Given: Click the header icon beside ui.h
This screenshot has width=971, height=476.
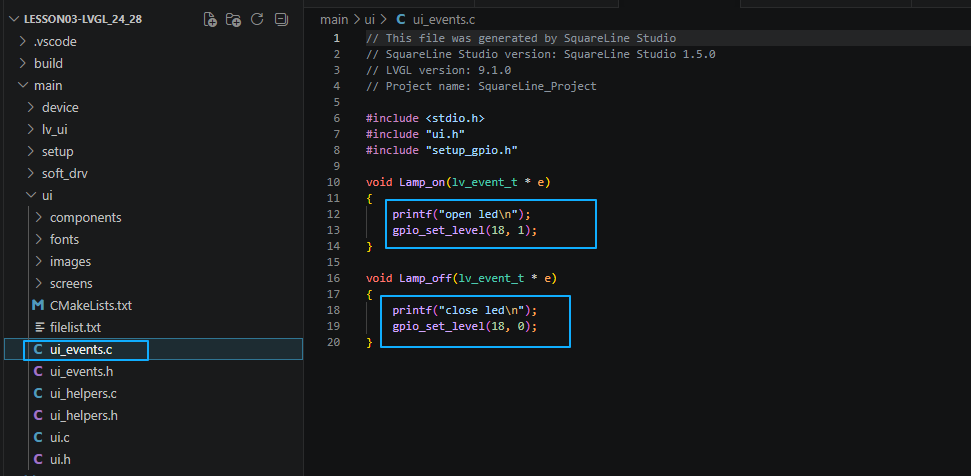Looking at the screenshot, I should coord(38,459).
